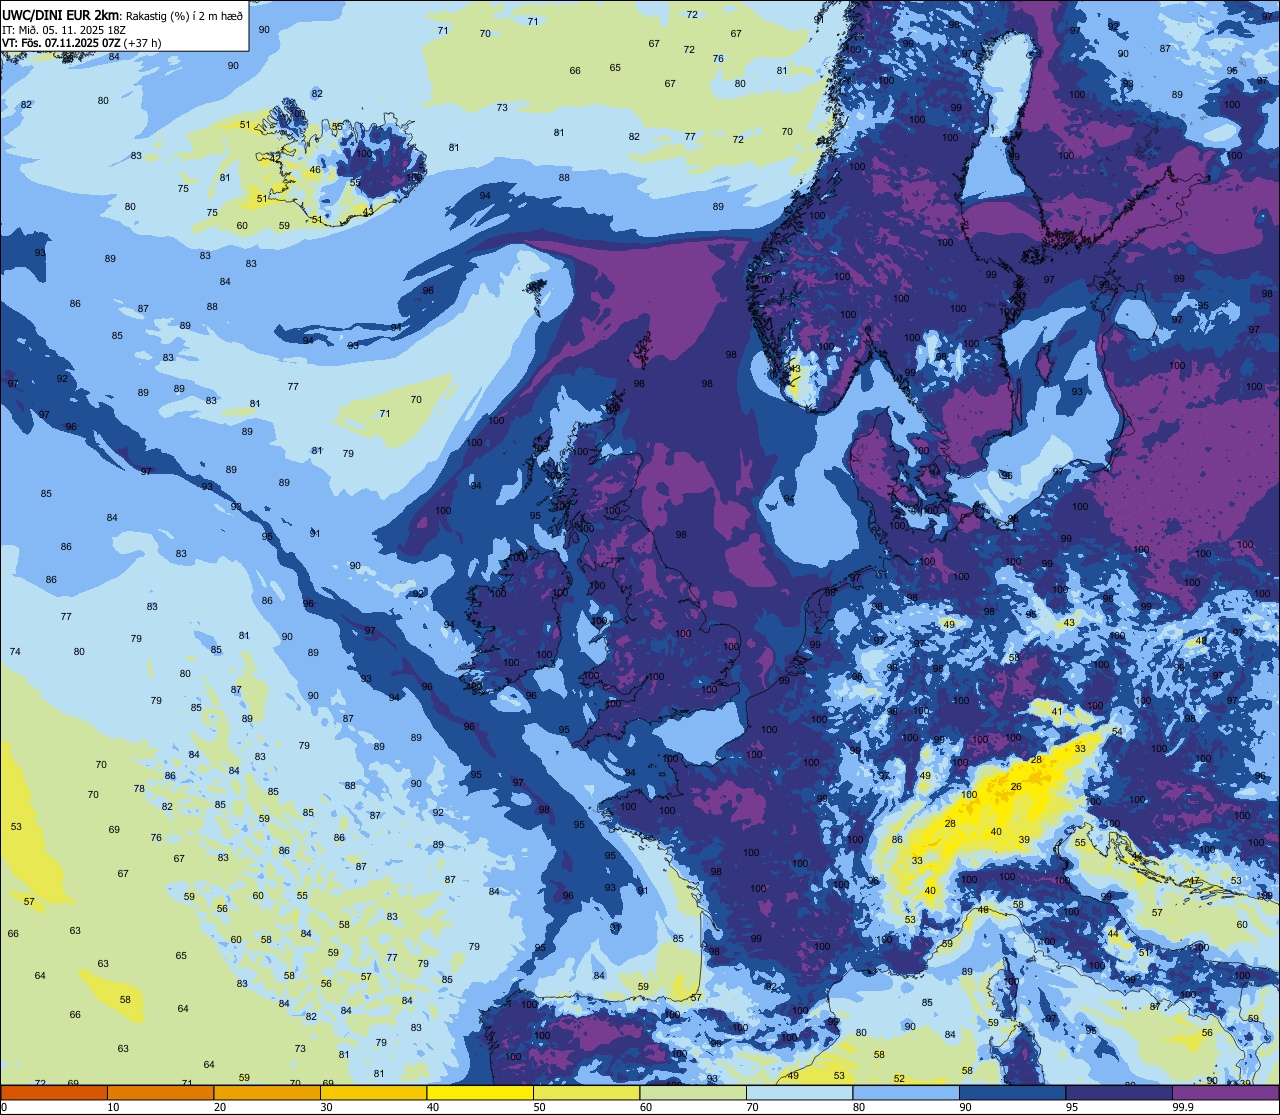The width and height of the screenshot is (1280, 1115).
Task: Pick the 20–30 legend color segment
Action: click(x=267, y=1093)
